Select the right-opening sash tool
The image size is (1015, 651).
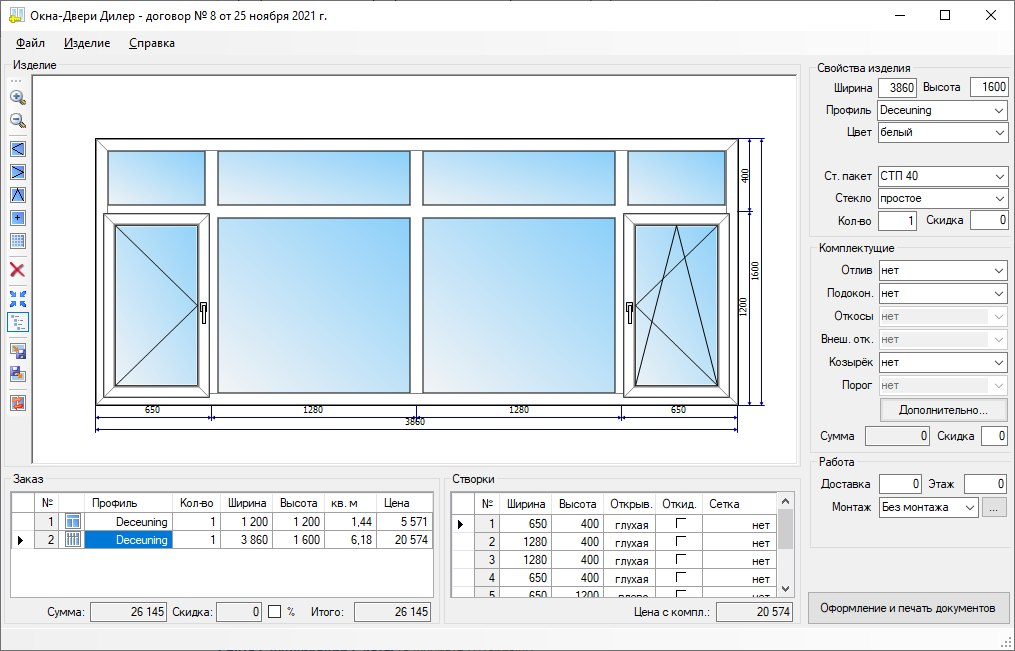pos(17,171)
